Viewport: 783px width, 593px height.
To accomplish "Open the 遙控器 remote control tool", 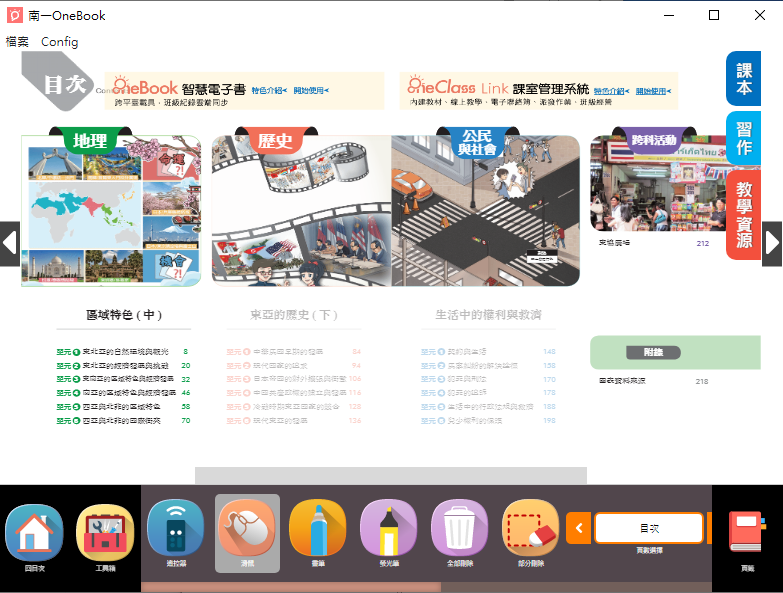I will (176, 528).
